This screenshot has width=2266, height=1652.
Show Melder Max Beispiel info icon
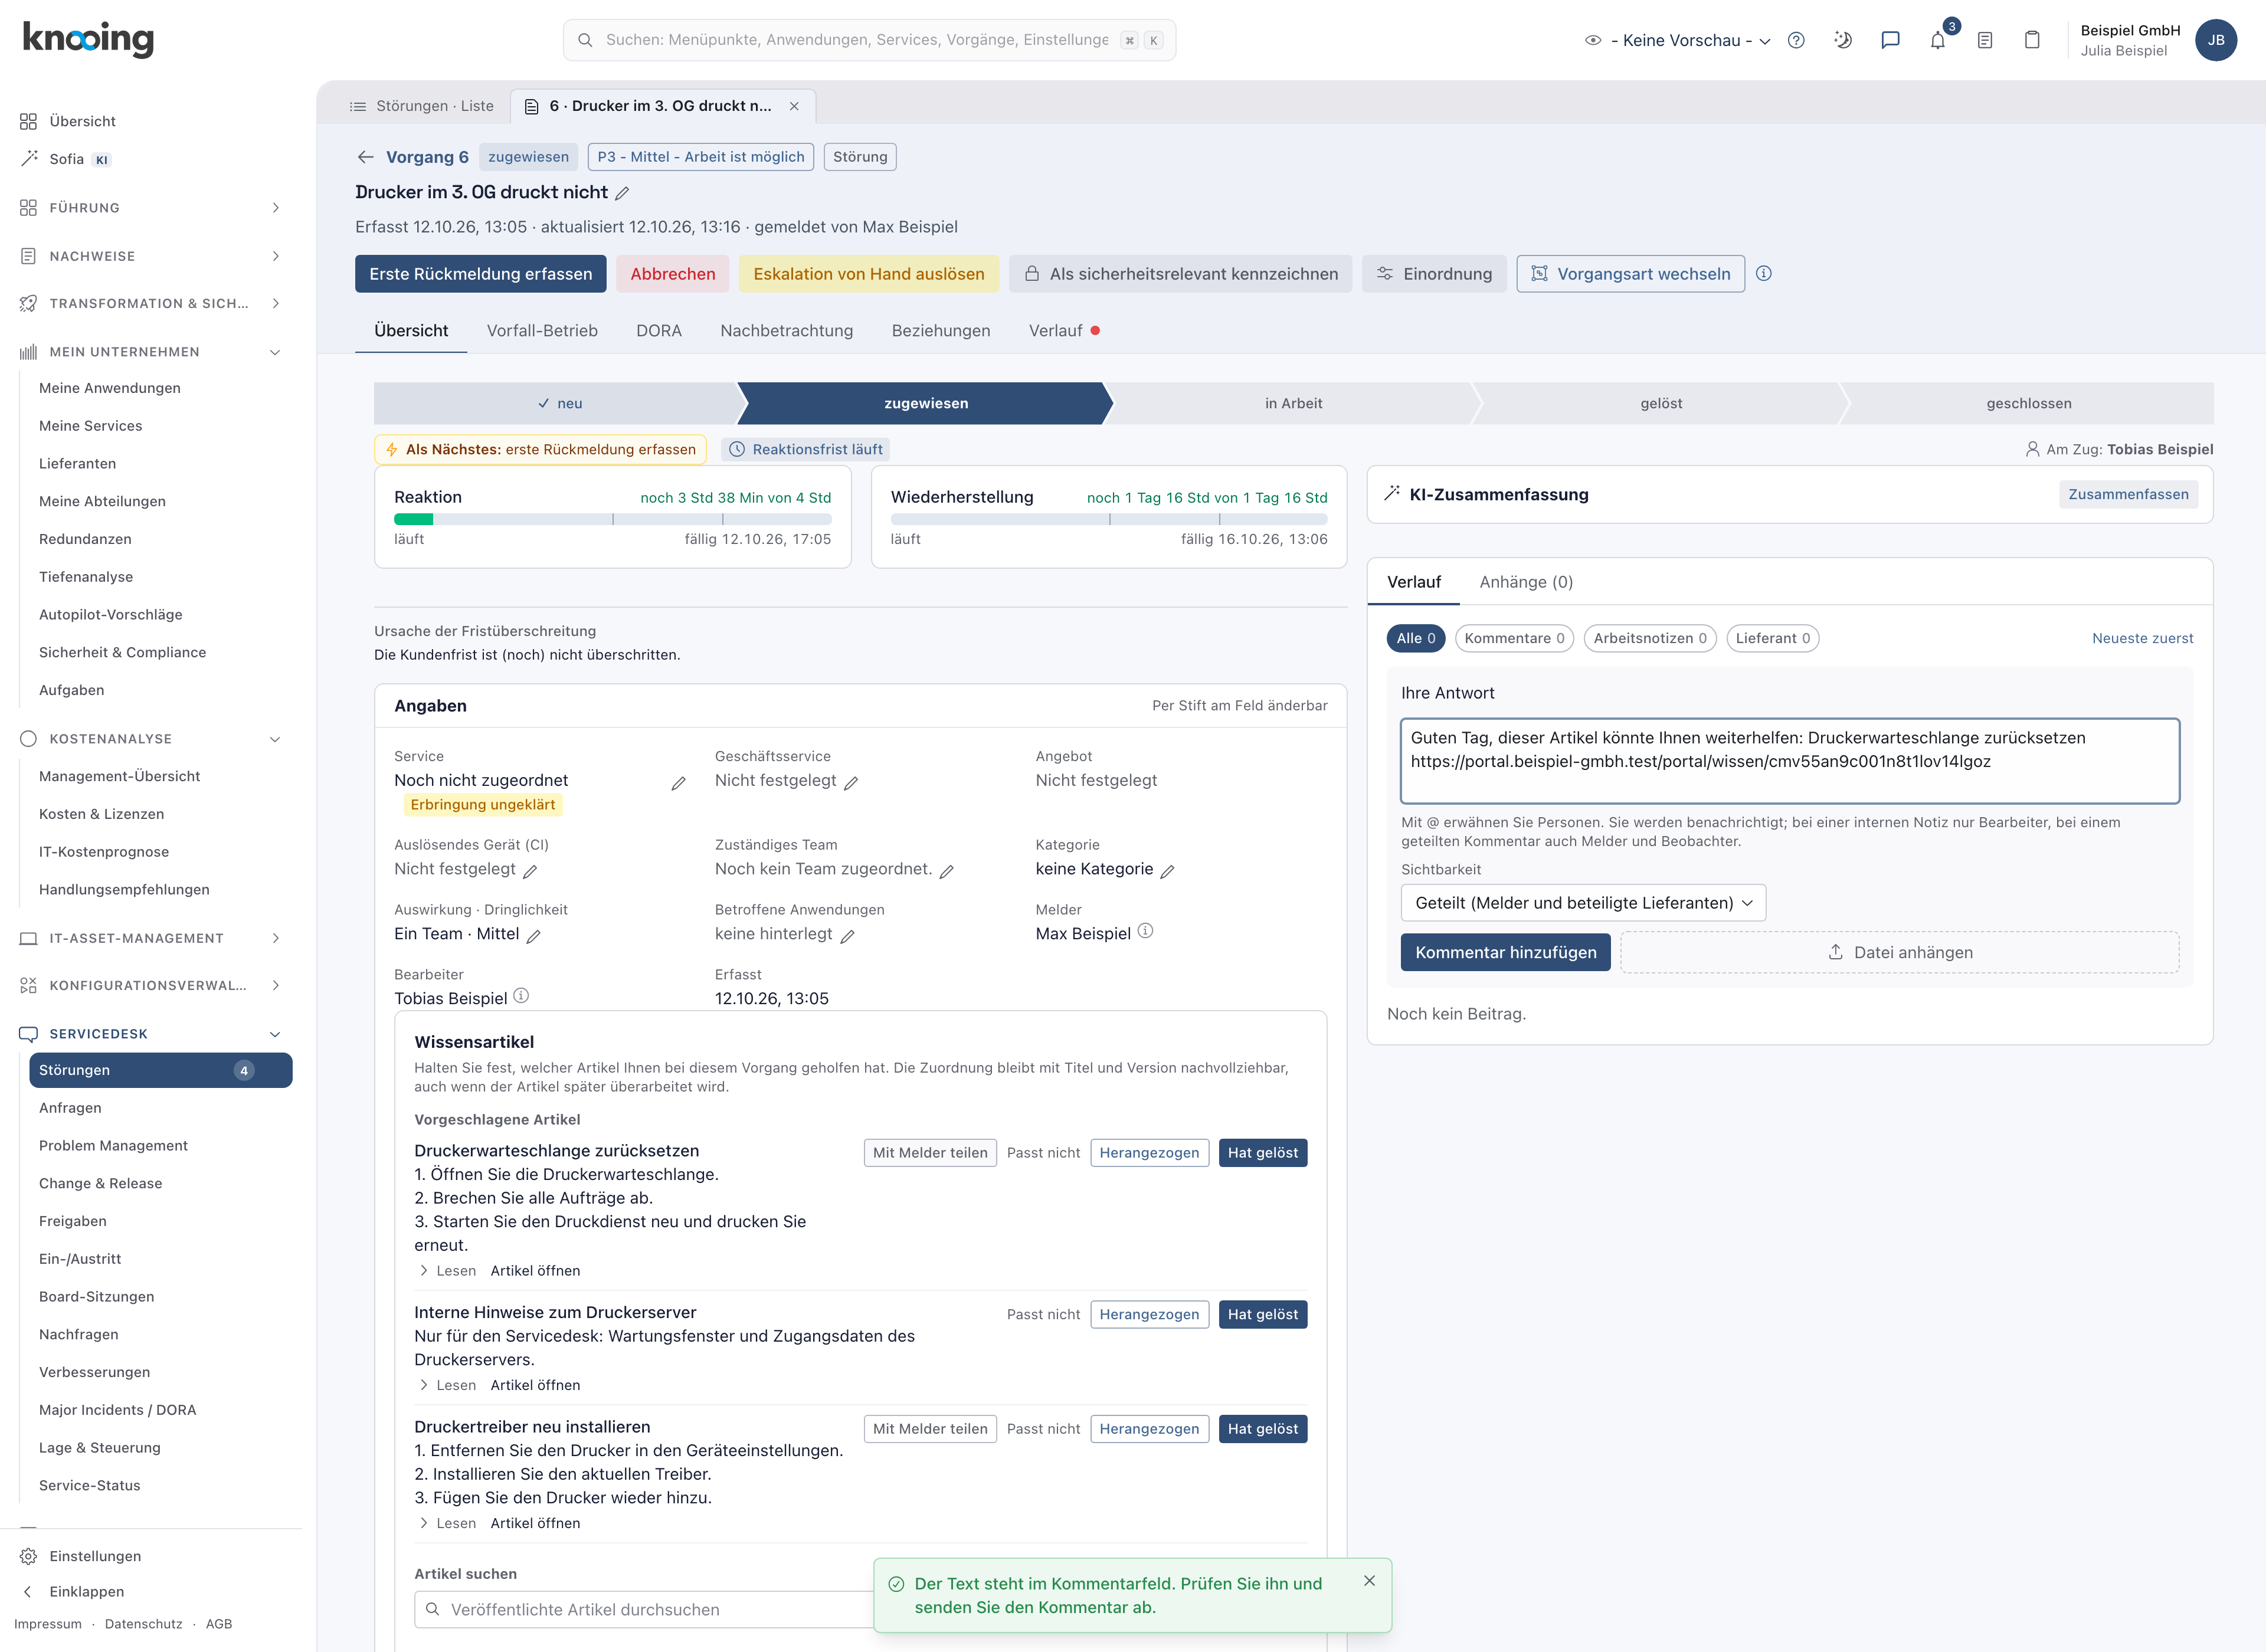(1146, 931)
